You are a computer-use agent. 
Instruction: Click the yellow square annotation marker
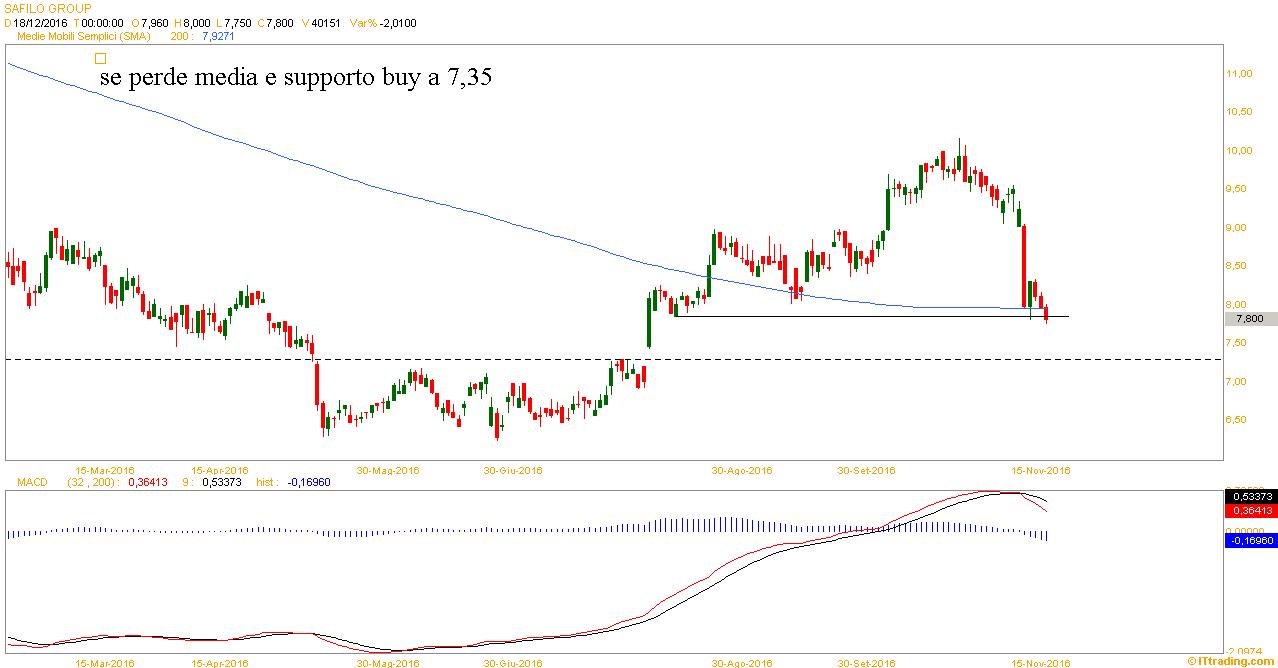[99, 59]
